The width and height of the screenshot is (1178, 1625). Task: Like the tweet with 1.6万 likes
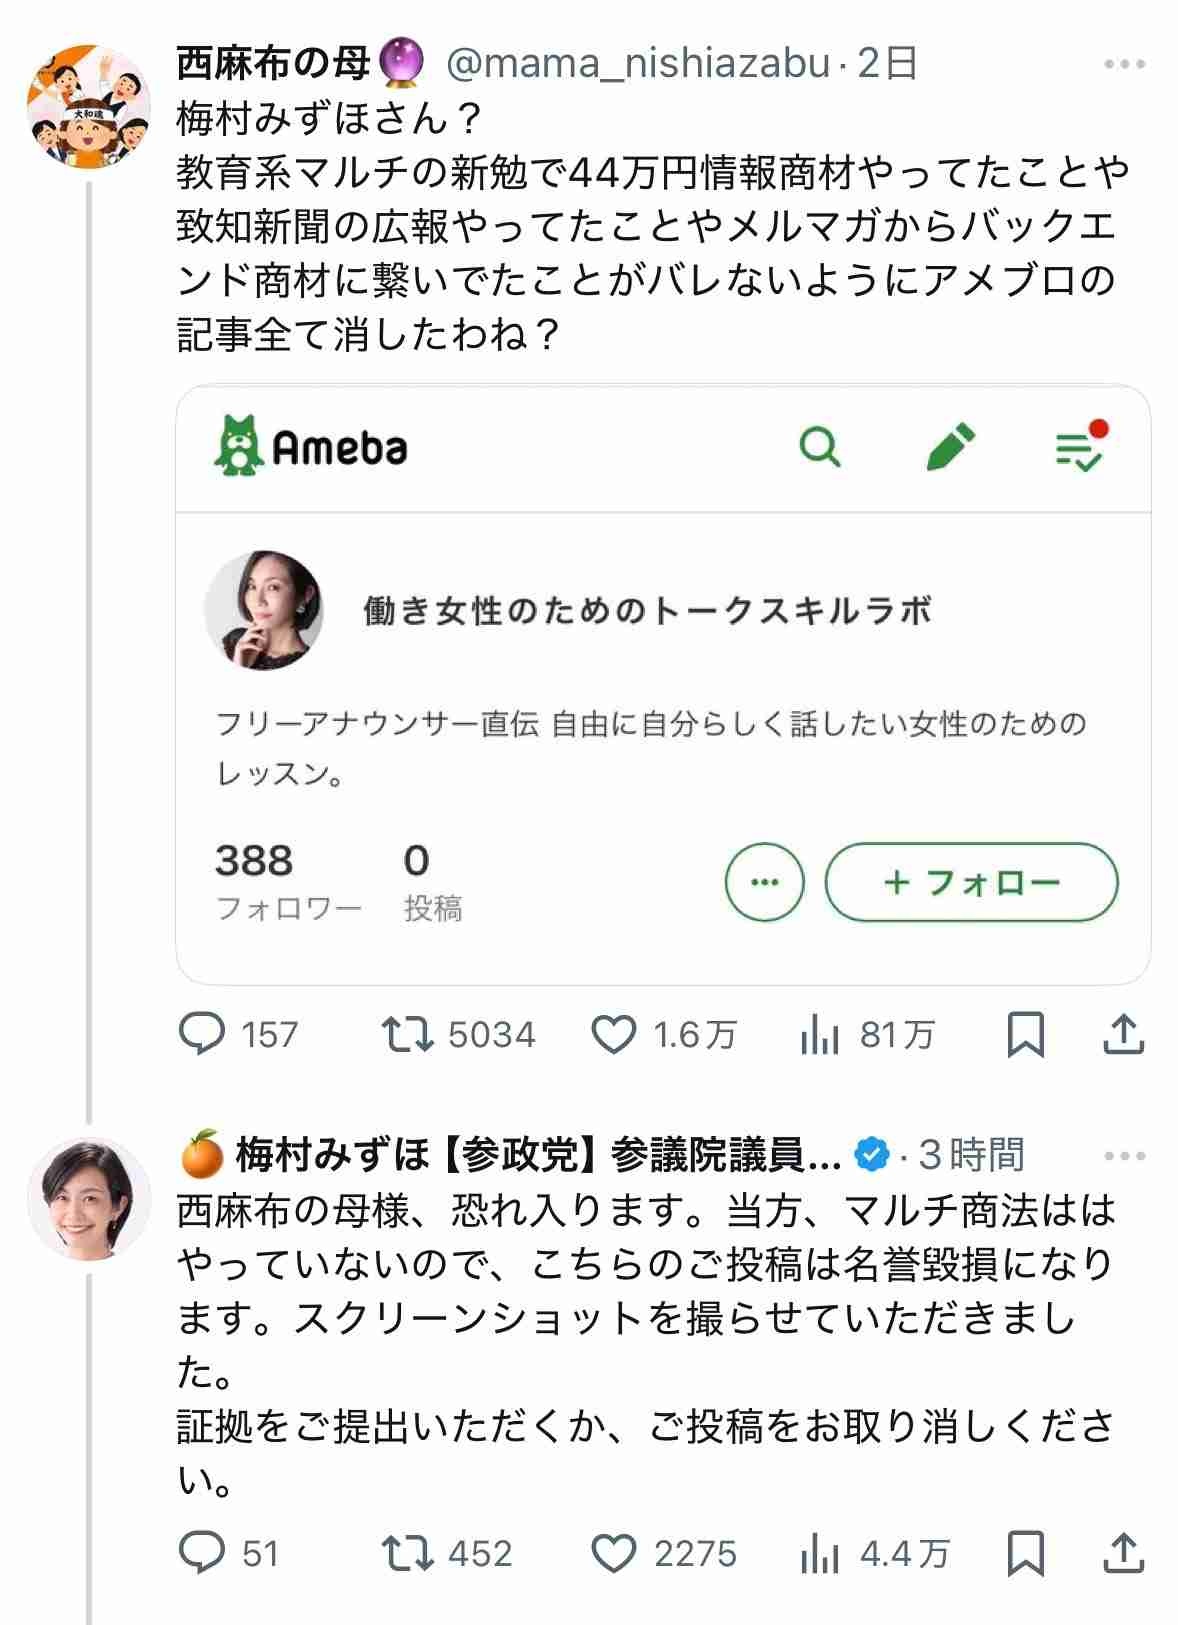click(x=614, y=1034)
